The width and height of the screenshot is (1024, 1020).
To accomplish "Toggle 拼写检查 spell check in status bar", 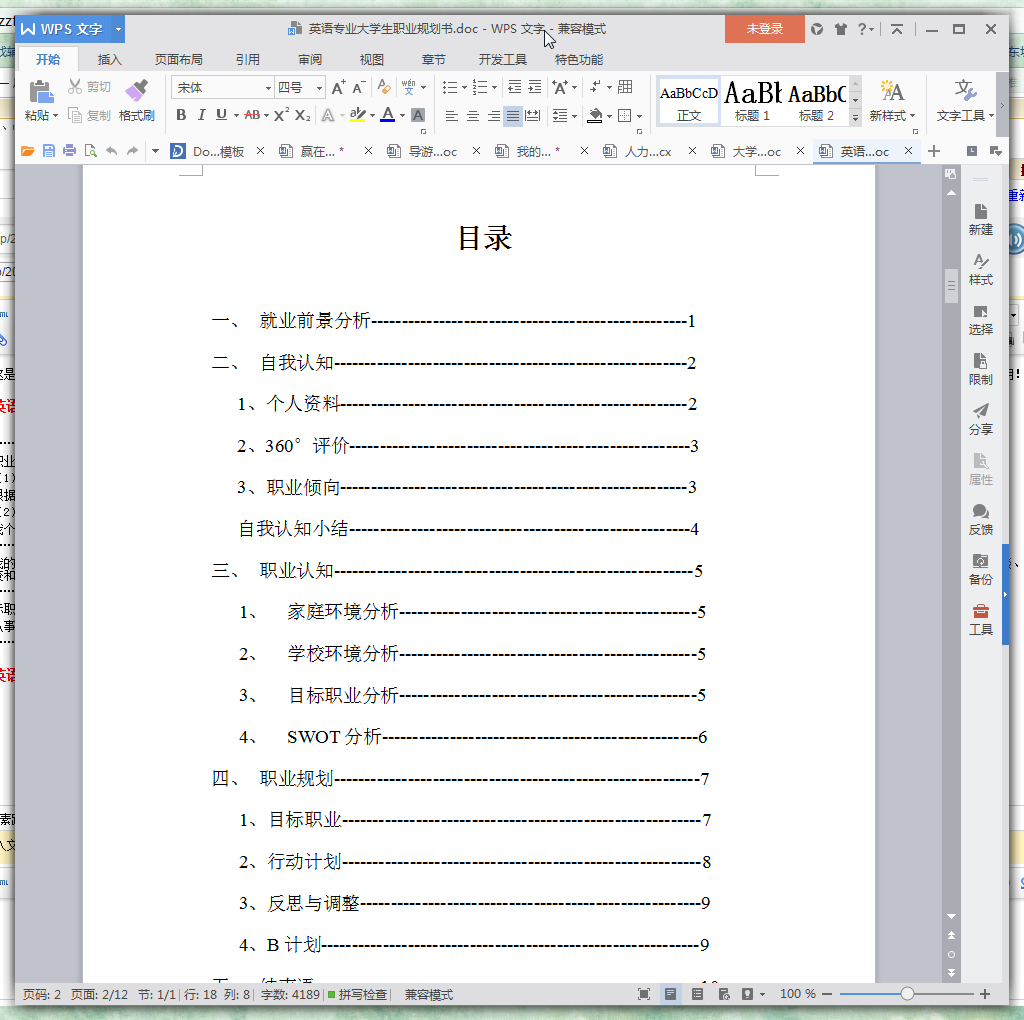I will [x=358, y=995].
